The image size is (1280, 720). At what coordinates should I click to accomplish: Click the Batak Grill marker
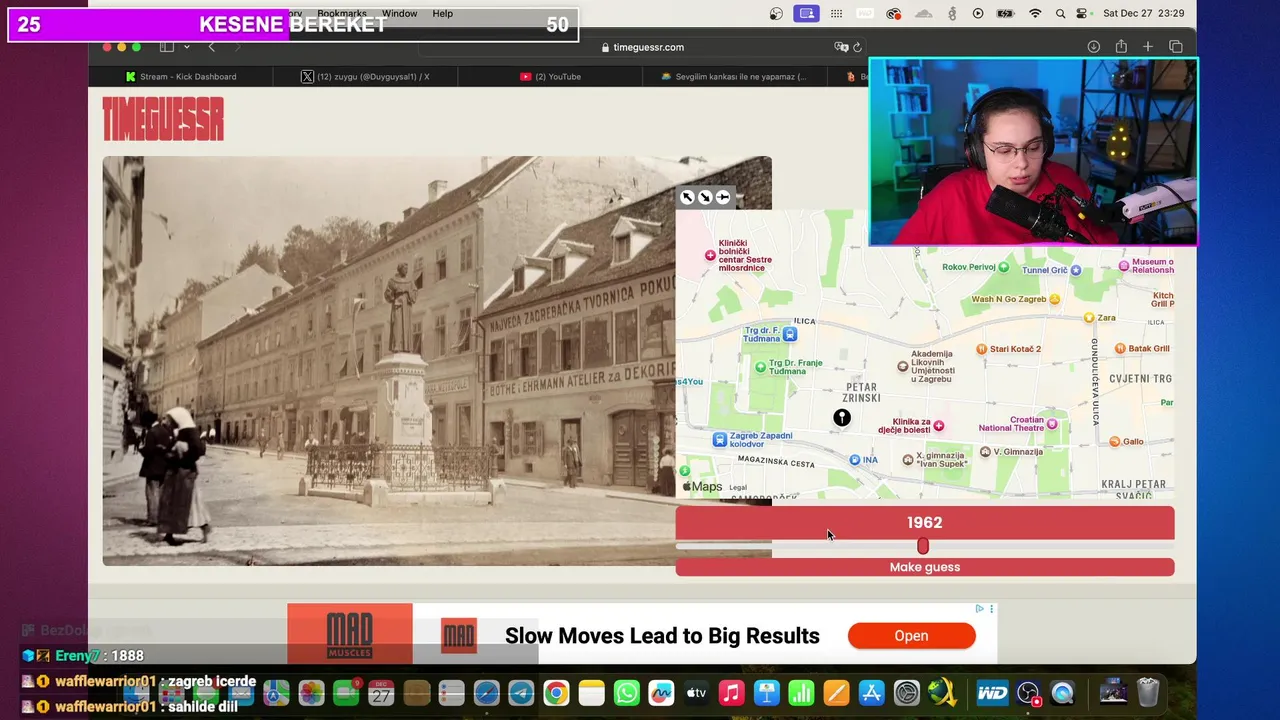(x=1121, y=349)
